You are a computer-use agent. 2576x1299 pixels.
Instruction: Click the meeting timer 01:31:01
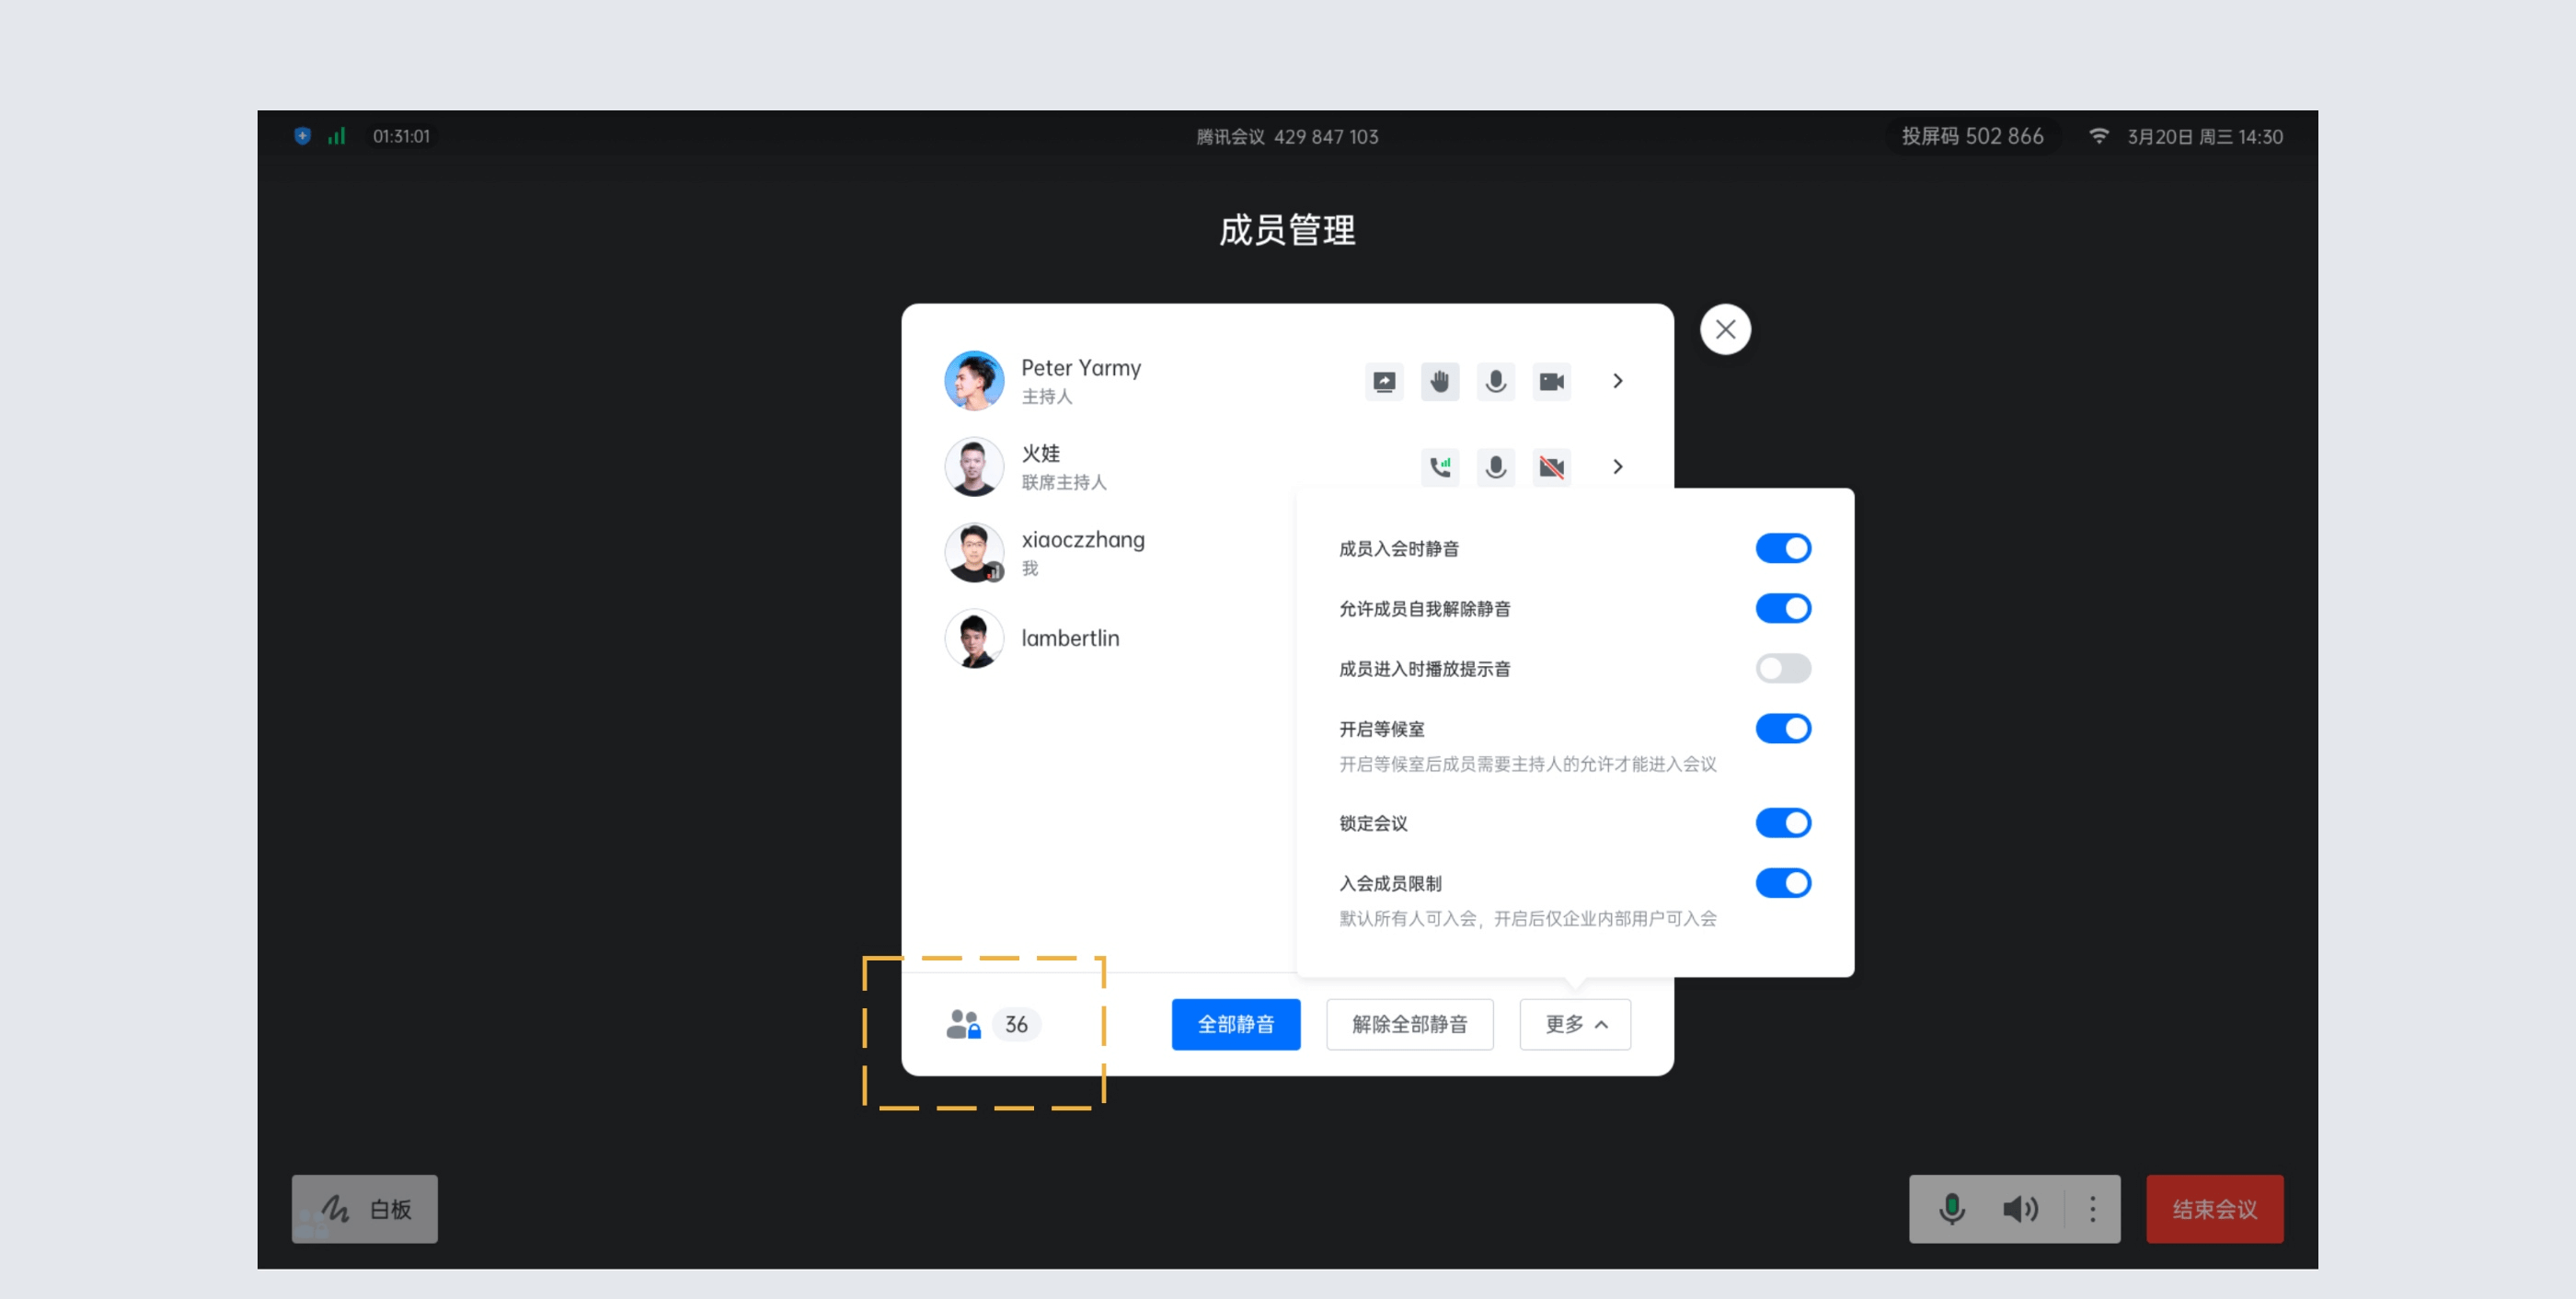coord(401,136)
